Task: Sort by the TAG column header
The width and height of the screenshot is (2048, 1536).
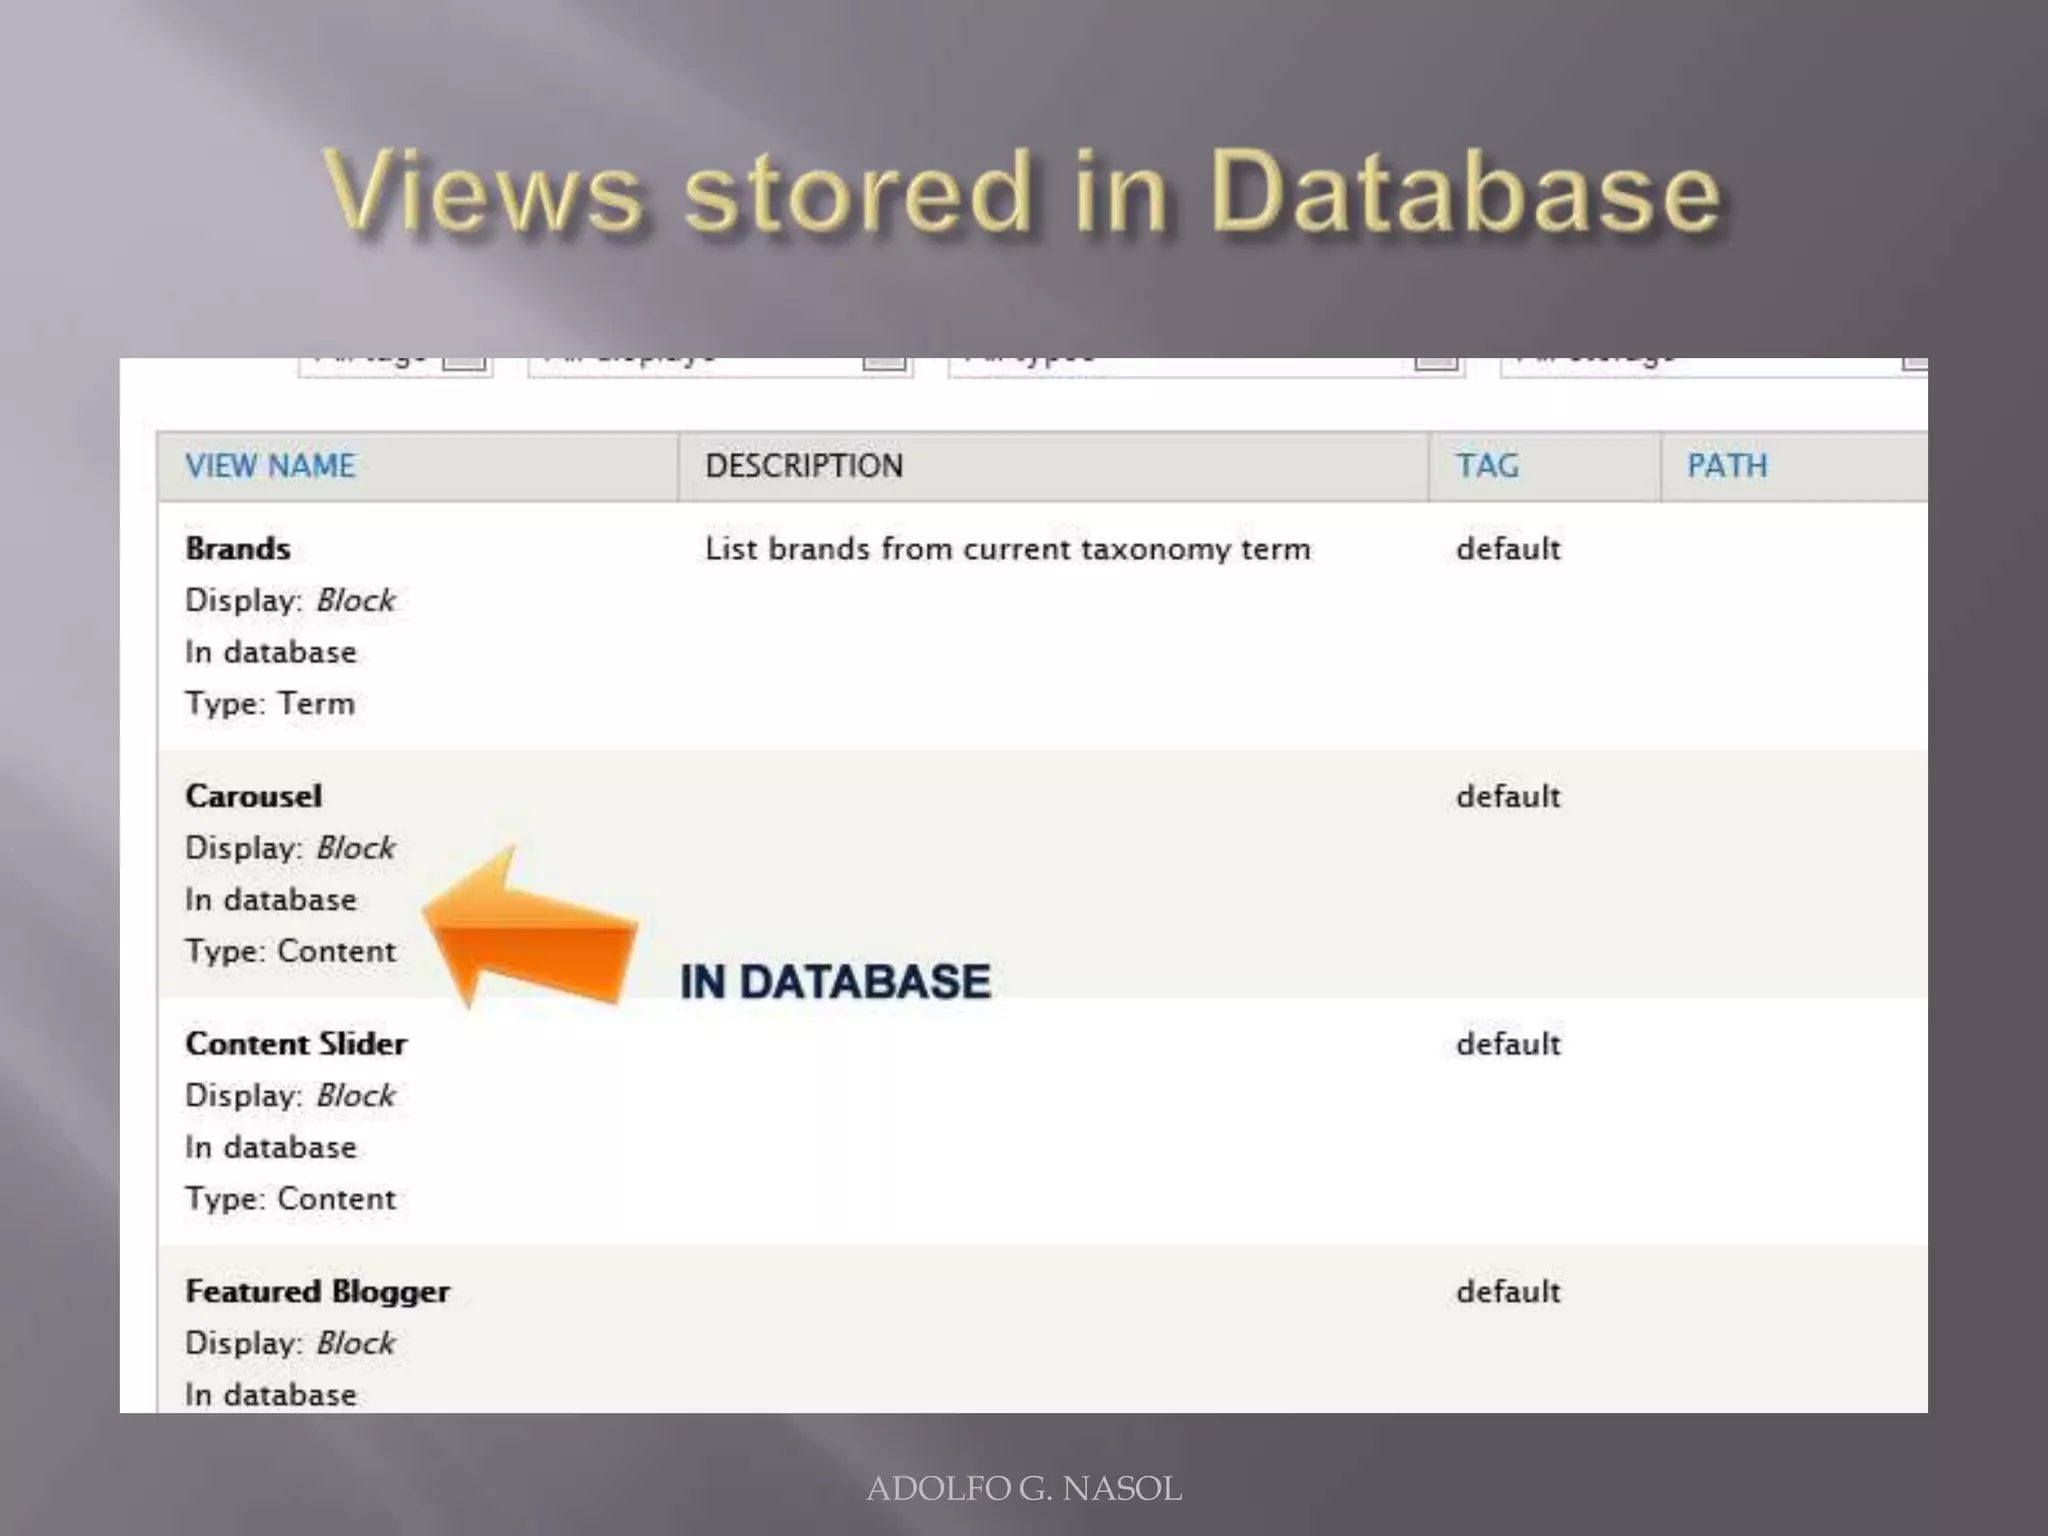Action: click(x=1487, y=466)
